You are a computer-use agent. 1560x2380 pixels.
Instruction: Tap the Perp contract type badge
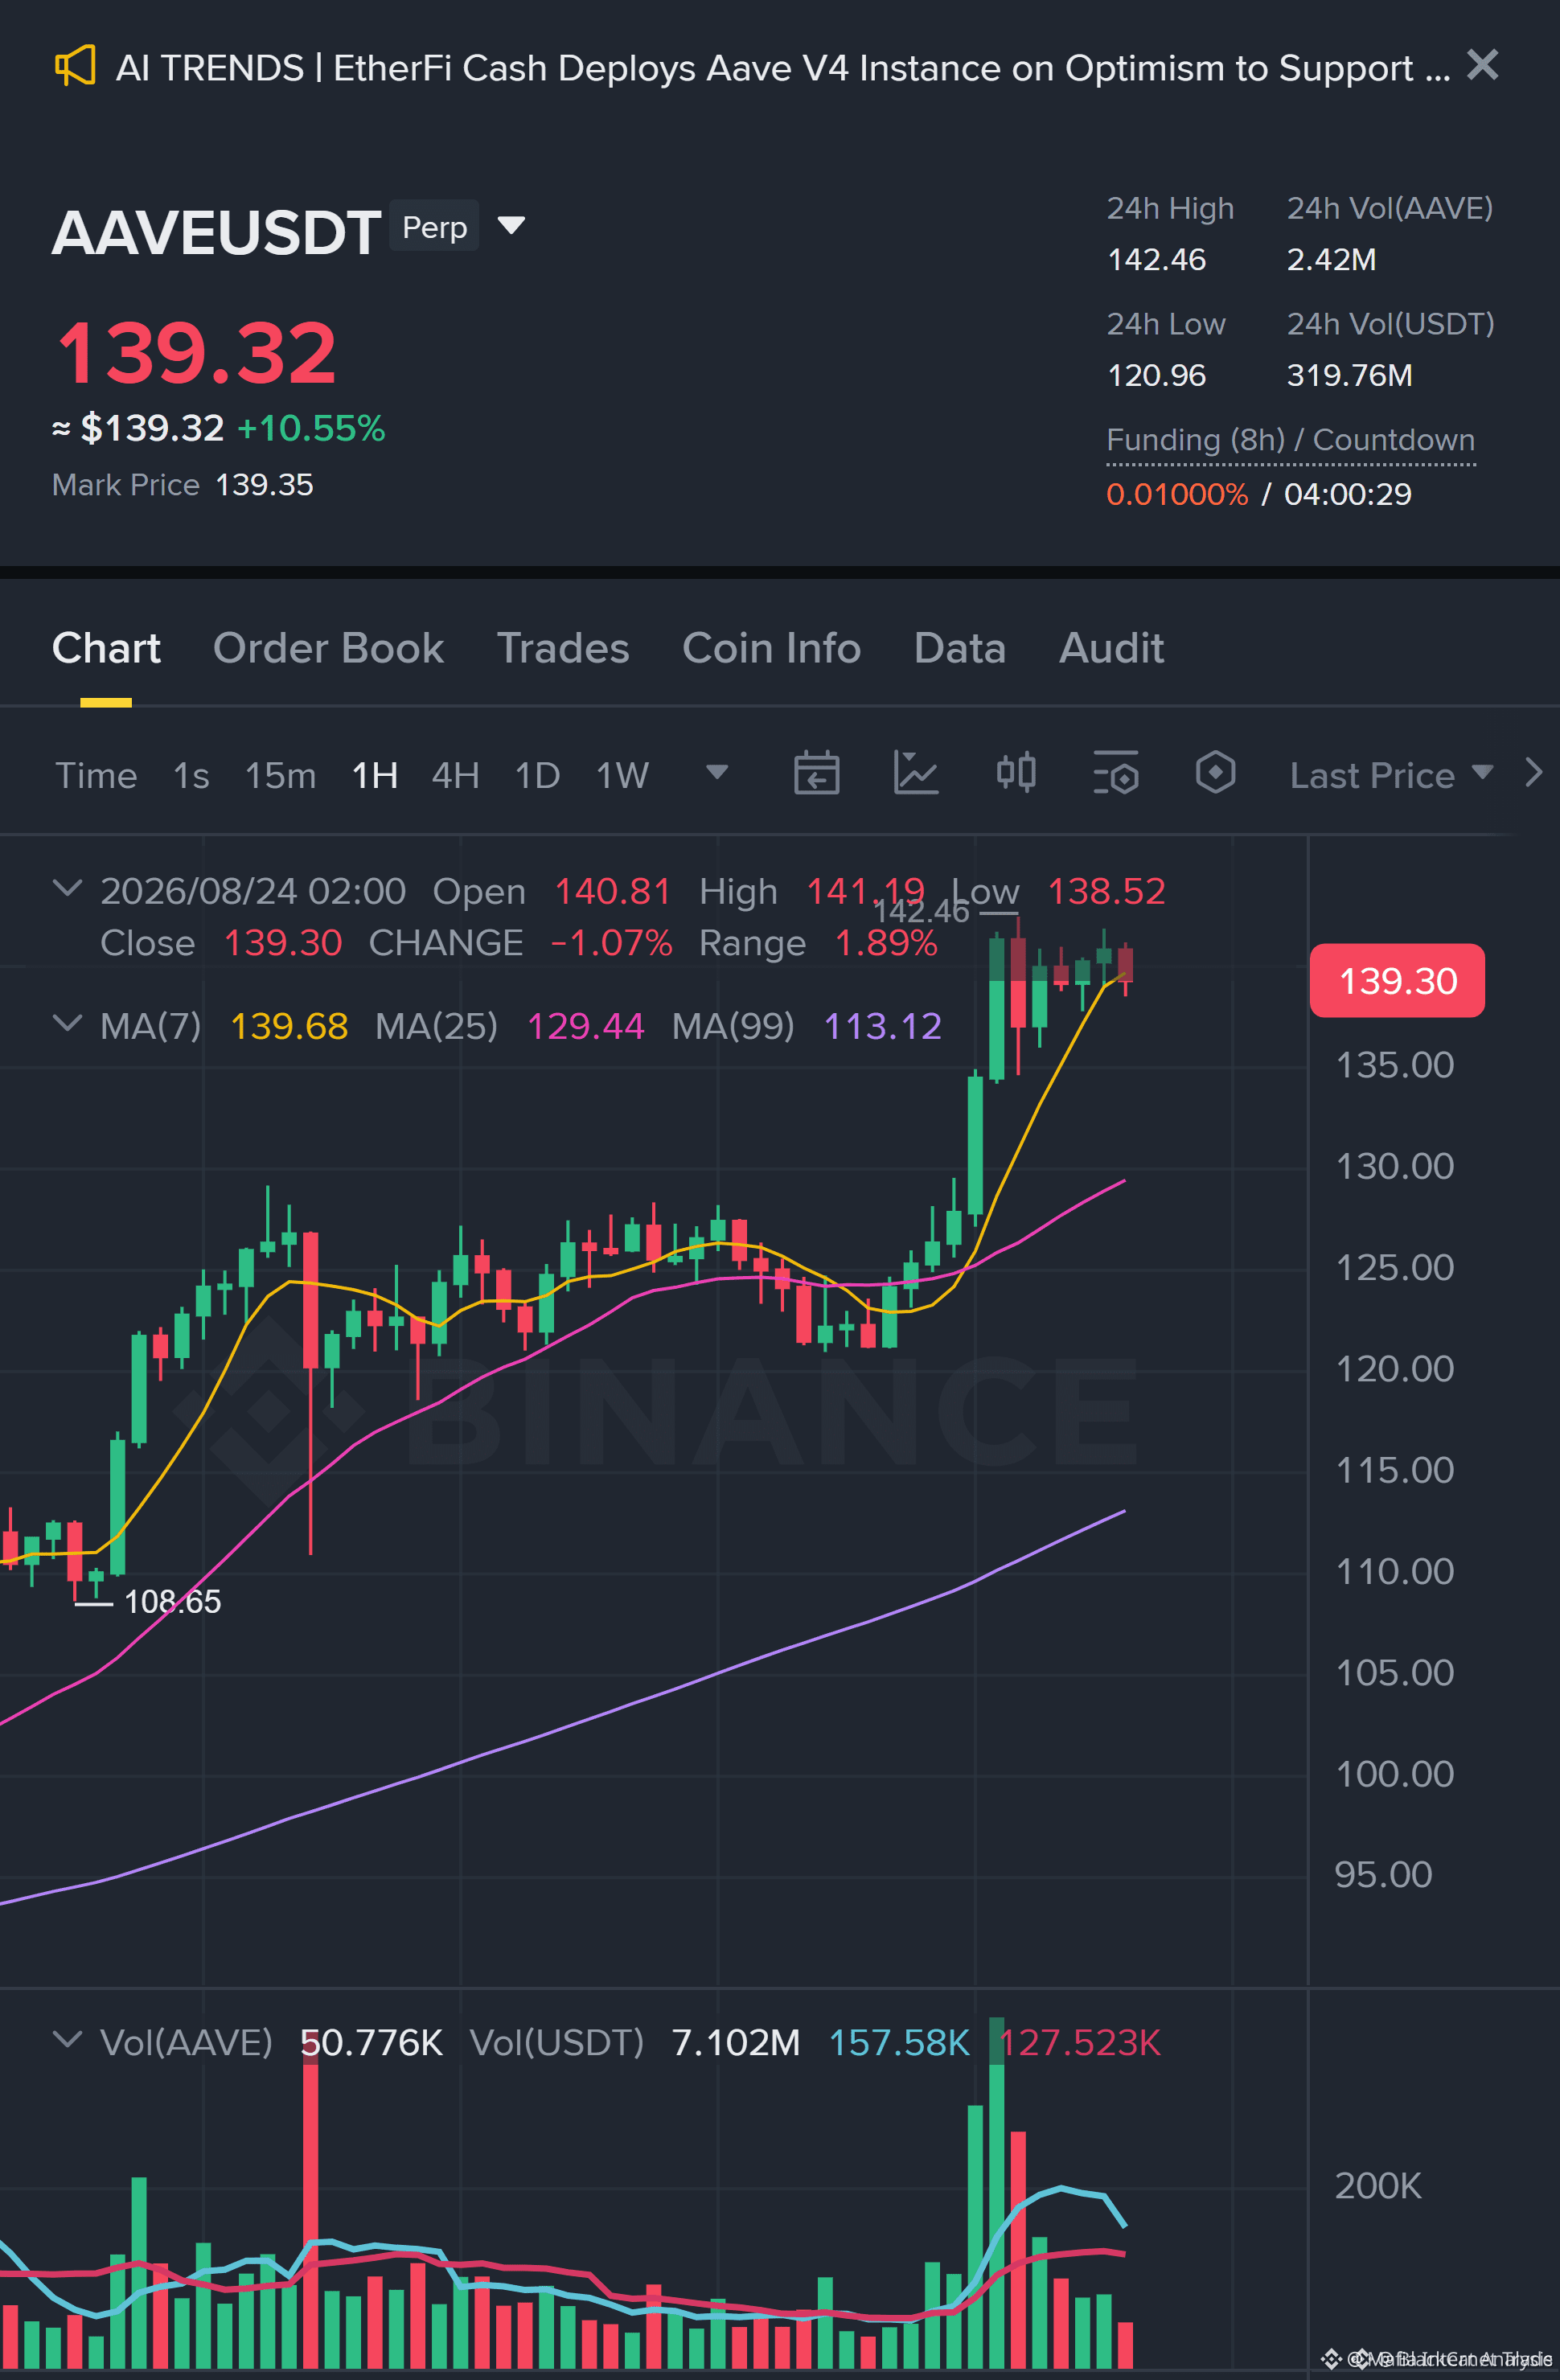click(x=434, y=227)
